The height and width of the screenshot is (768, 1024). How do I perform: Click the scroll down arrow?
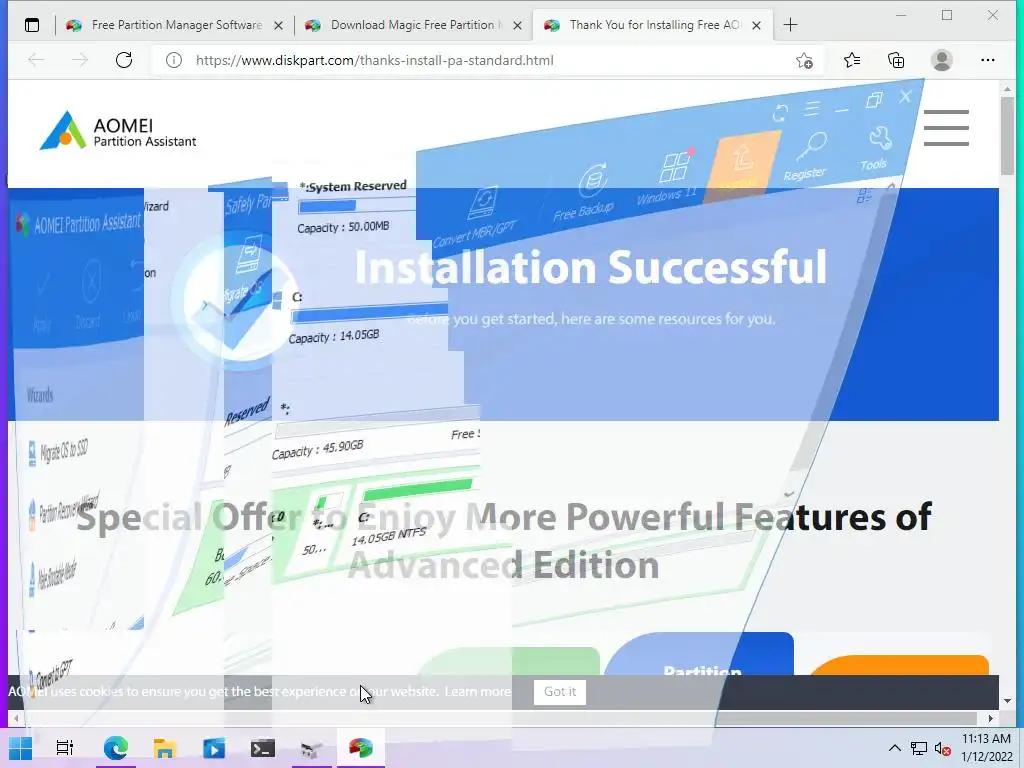(1007, 701)
